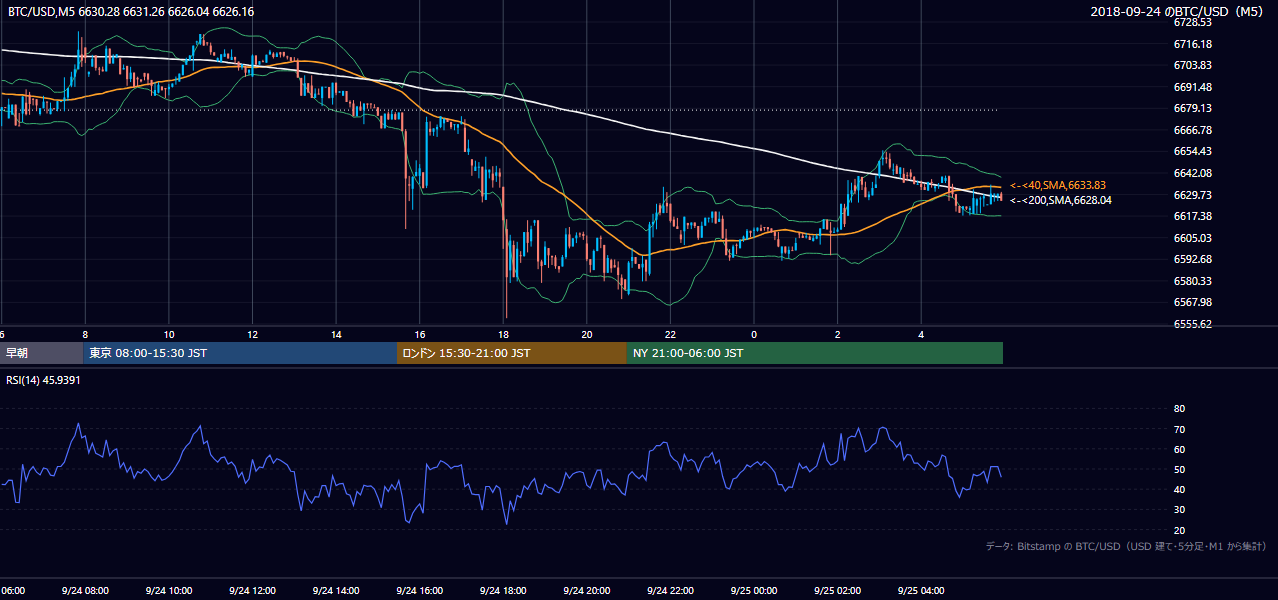1278x600 pixels.
Task: Click the 6716.18 price axis label
Action: coord(1193,44)
